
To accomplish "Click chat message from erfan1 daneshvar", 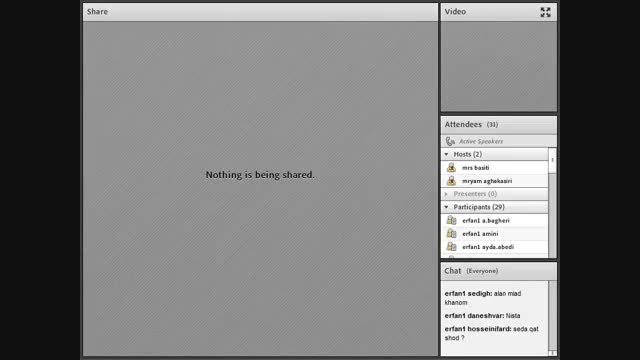I will coord(482,316).
